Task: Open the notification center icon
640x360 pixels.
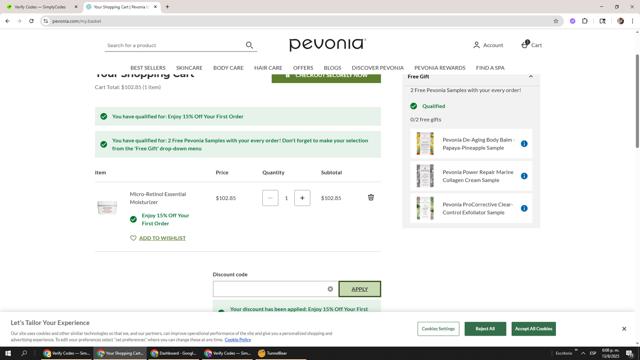Action: coord(630,353)
